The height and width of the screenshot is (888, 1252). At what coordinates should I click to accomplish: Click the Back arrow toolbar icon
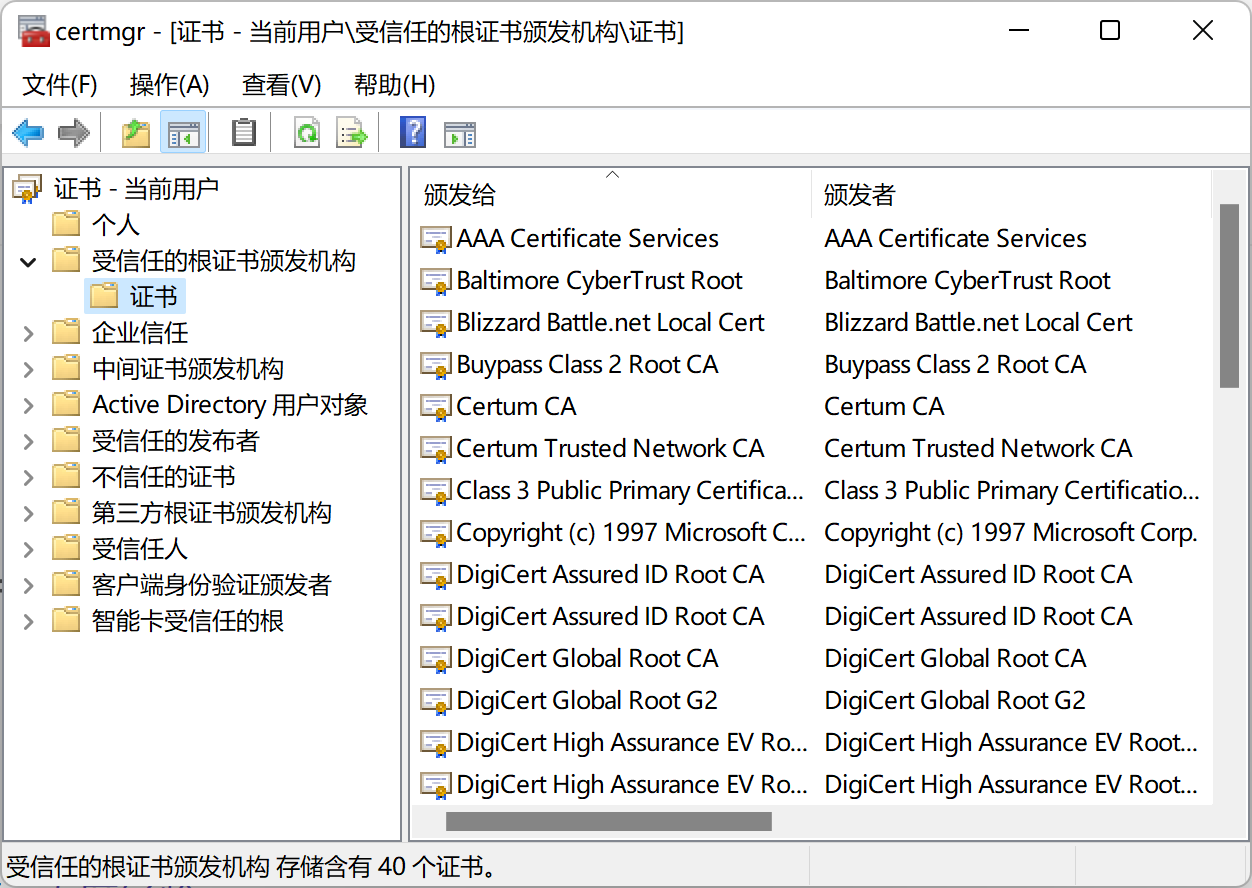(x=28, y=132)
